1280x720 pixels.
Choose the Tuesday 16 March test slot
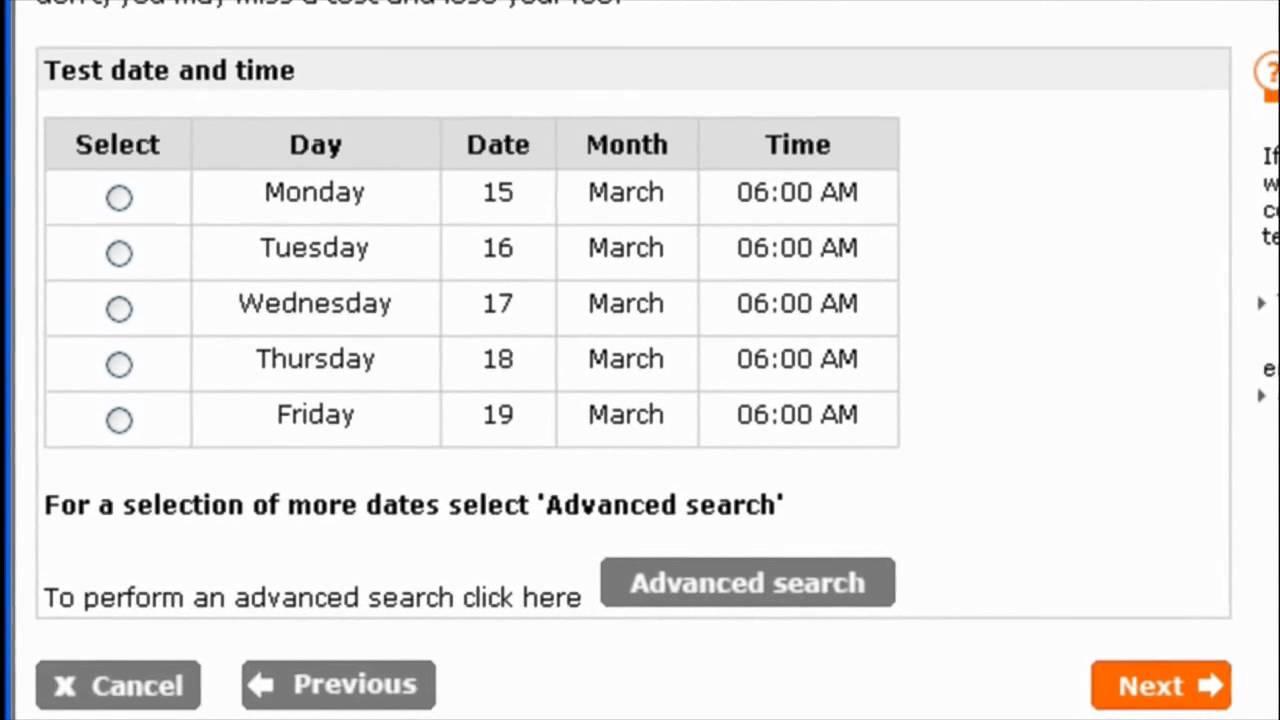click(119, 254)
